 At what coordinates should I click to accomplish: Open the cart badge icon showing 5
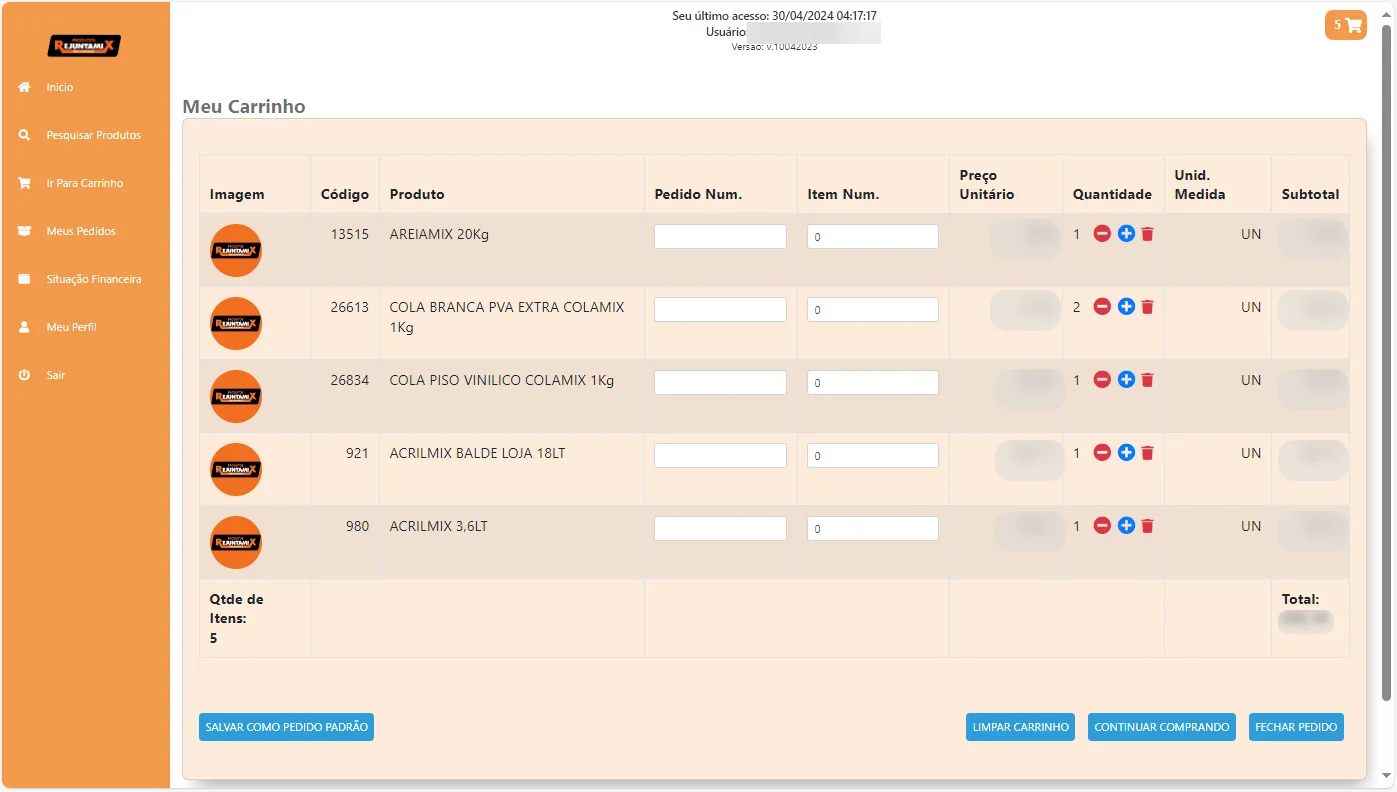pyautogui.click(x=1345, y=26)
